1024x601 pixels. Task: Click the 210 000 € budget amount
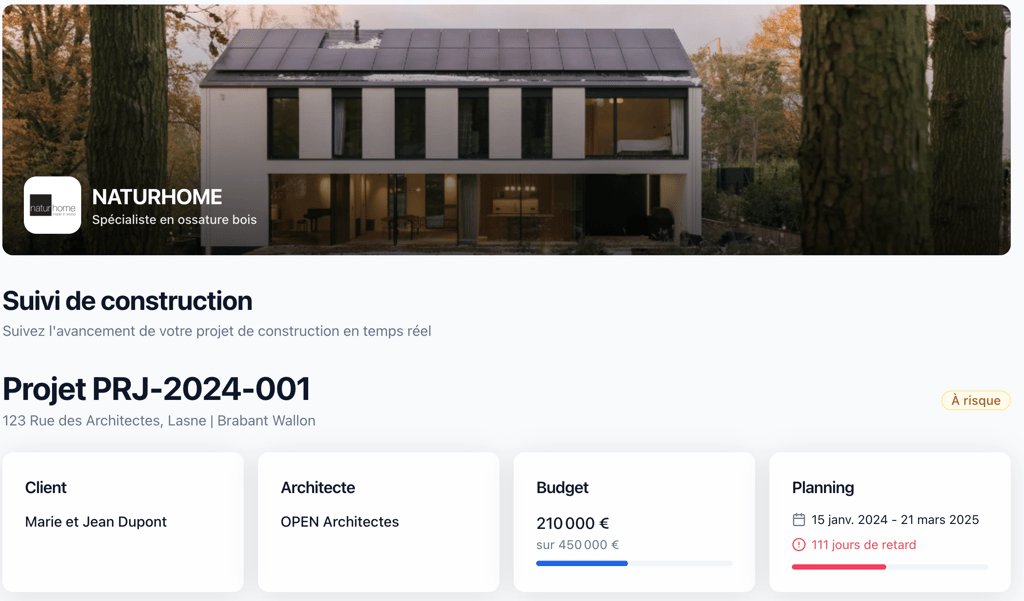coord(573,523)
